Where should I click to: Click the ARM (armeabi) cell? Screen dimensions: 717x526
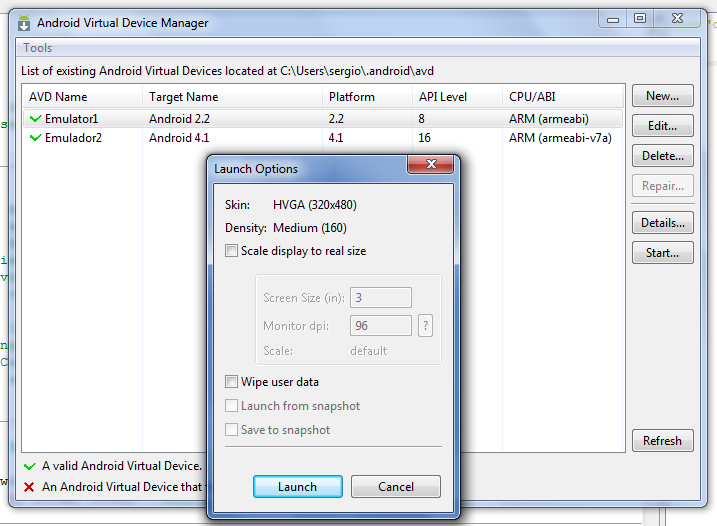click(549, 119)
